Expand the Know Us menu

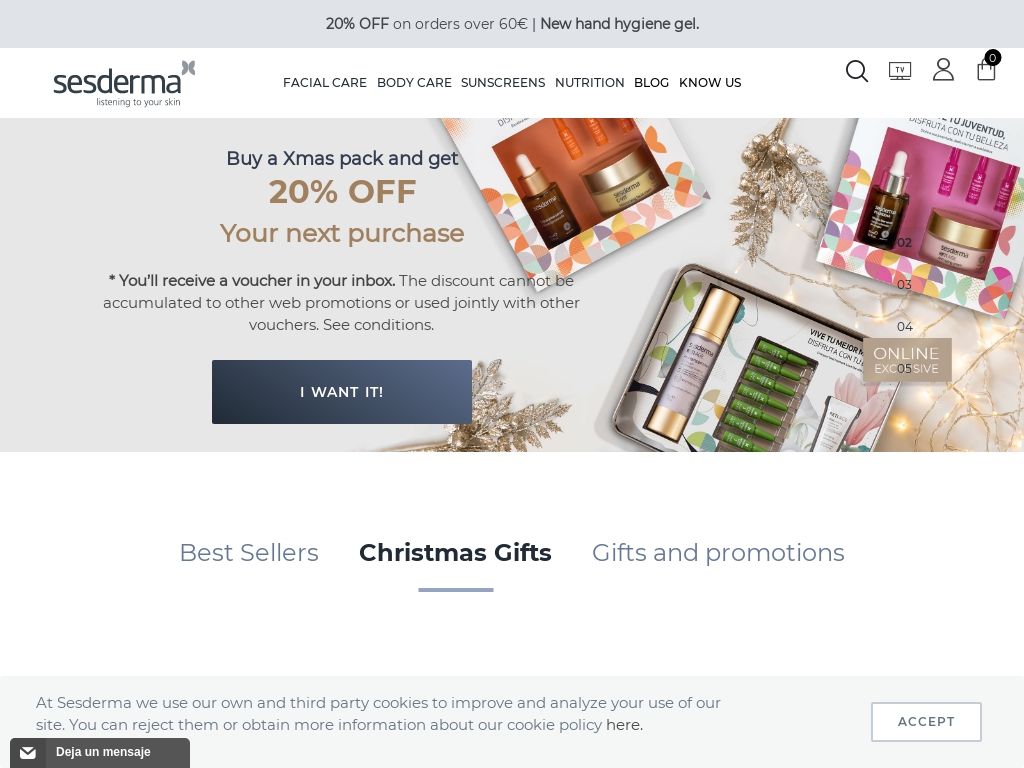click(710, 83)
